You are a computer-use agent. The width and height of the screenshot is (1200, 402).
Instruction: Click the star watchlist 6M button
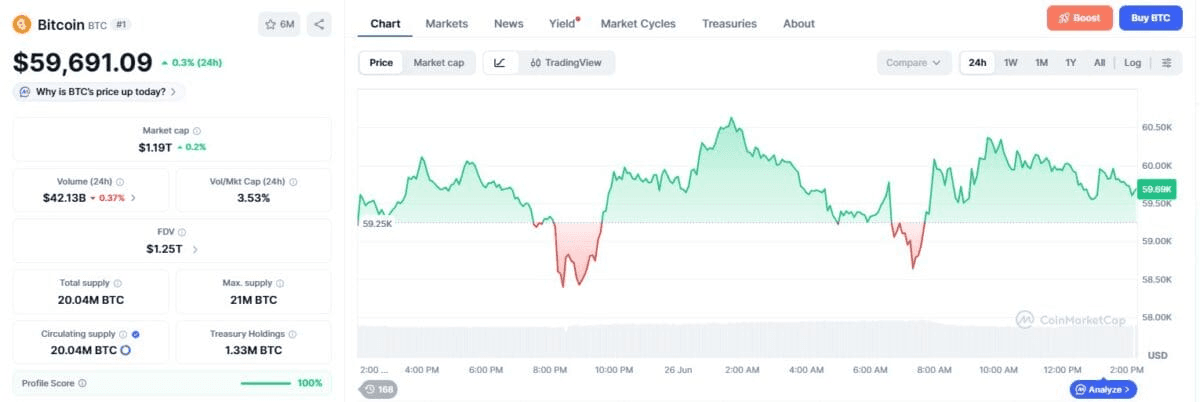pyautogui.click(x=279, y=23)
